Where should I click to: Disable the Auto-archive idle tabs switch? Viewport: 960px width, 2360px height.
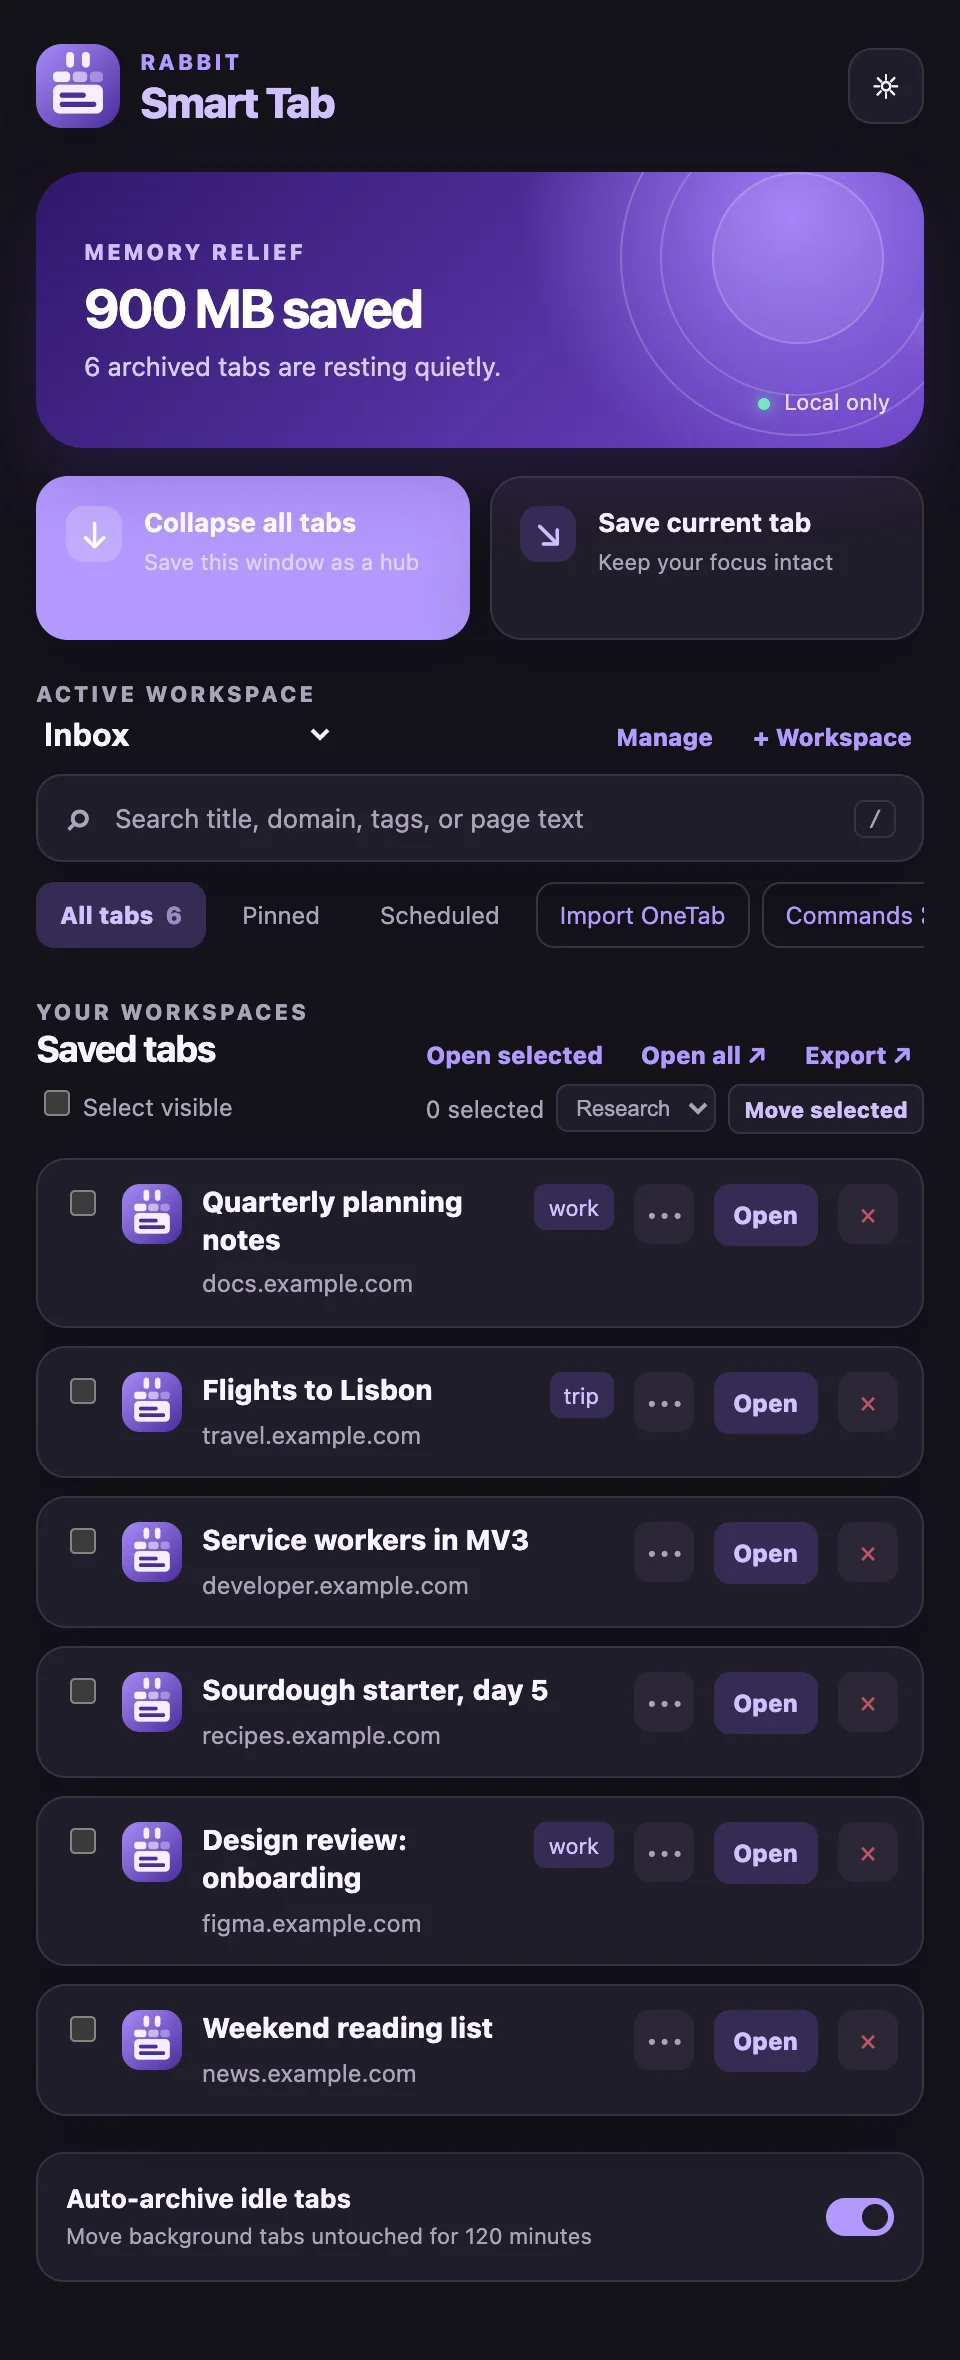[860, 2217]
